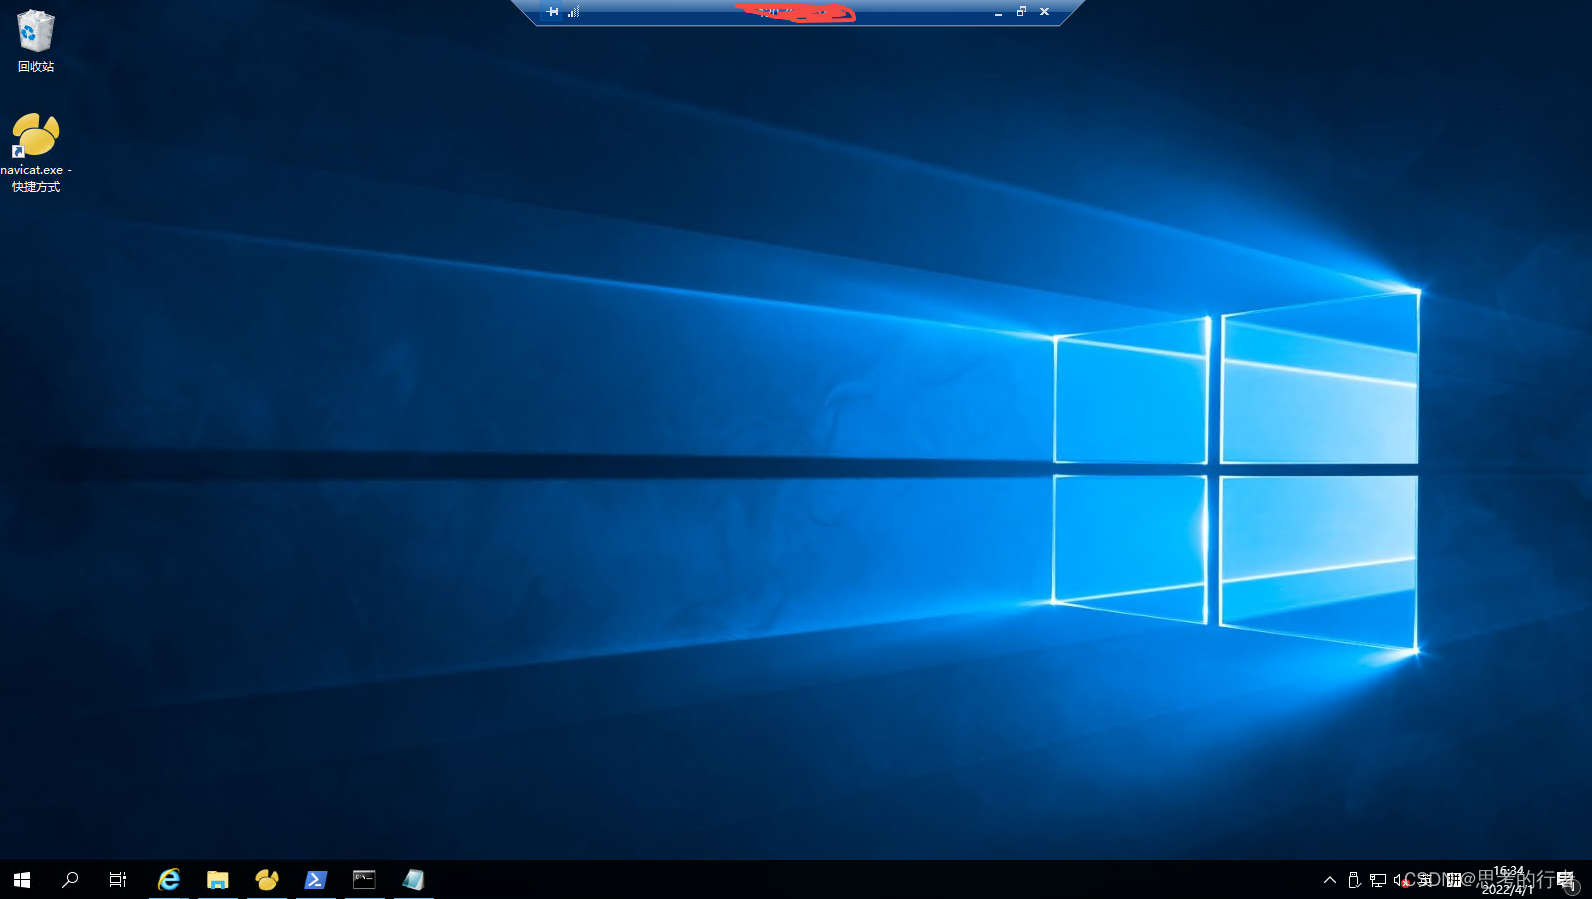Open the Notepad app in taskbar
This screenshot has width=1592, height=899.
coord(414,880)
